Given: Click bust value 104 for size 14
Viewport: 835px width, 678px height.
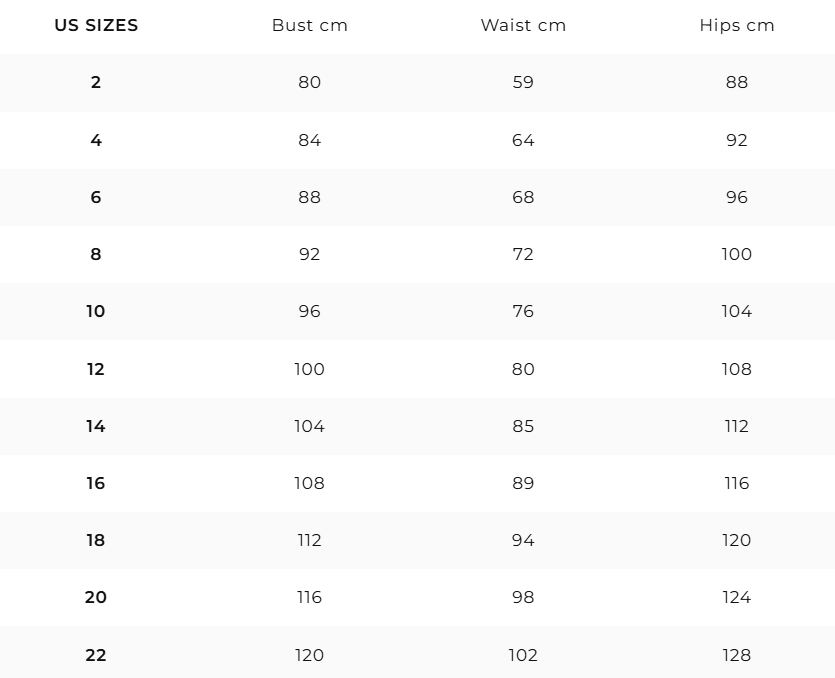Looking at the screenshot, I should [309, 426].
